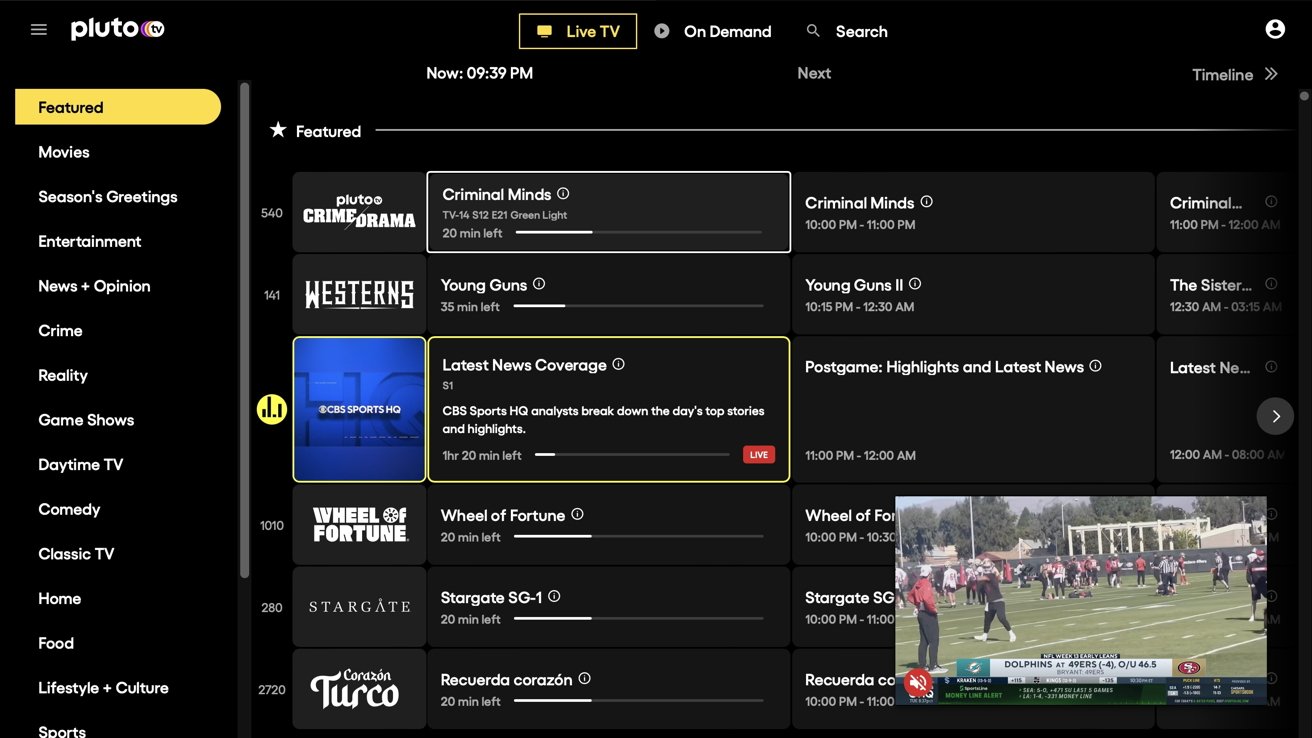Switch to Live TV tab

coord(578,31)
